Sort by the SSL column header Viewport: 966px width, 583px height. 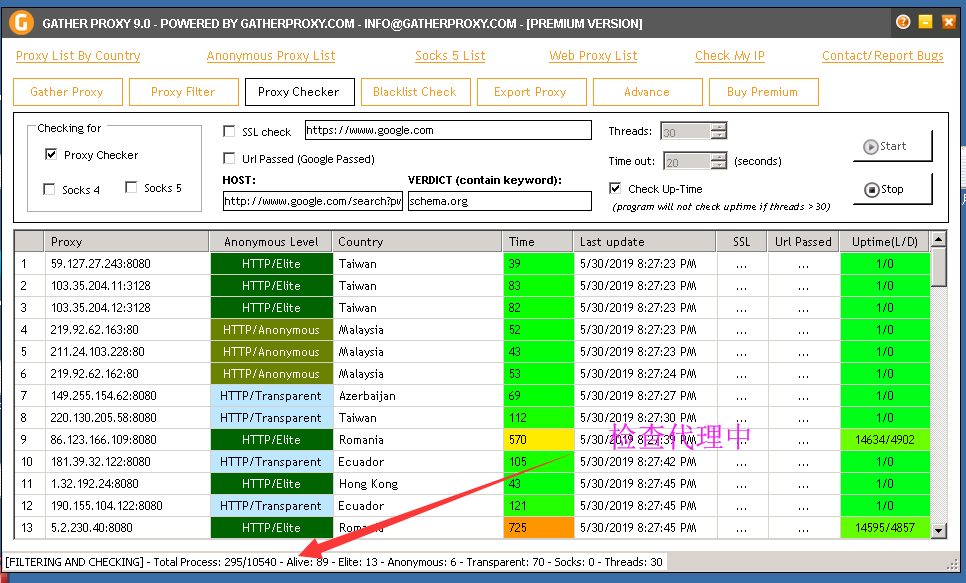pos(741,242)
